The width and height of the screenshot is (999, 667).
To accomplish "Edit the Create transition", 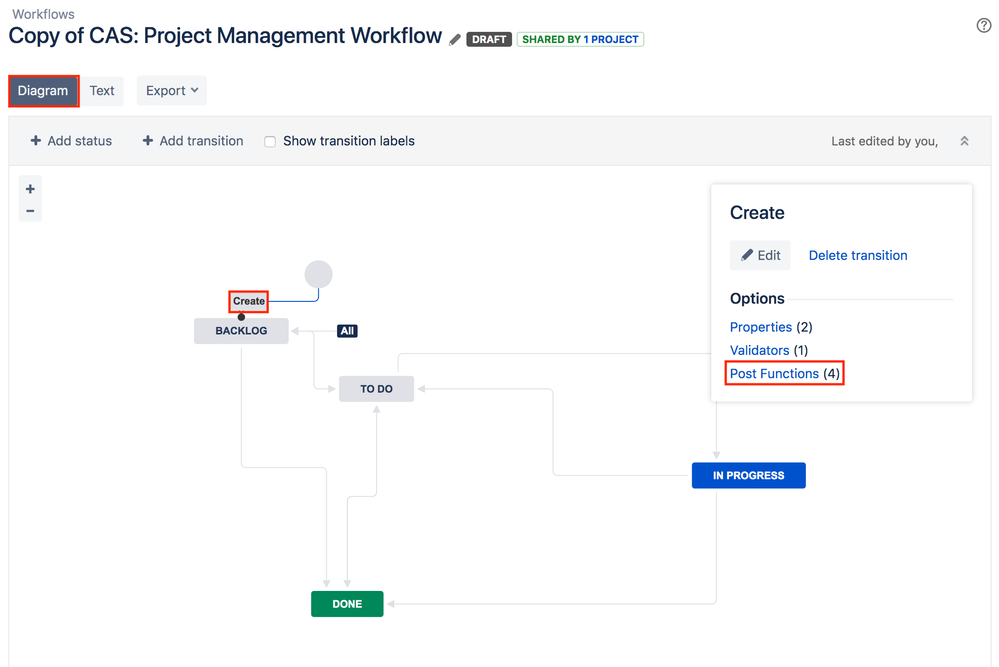I will (x=760, y=255).
